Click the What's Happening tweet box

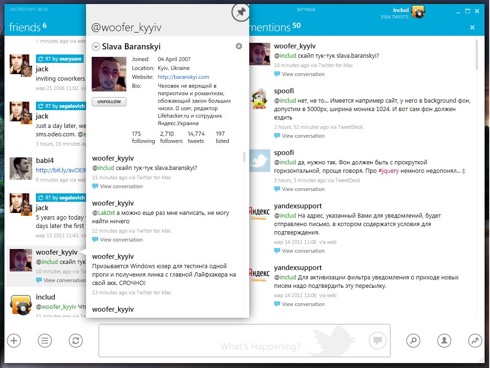click(x=244, y=340)
